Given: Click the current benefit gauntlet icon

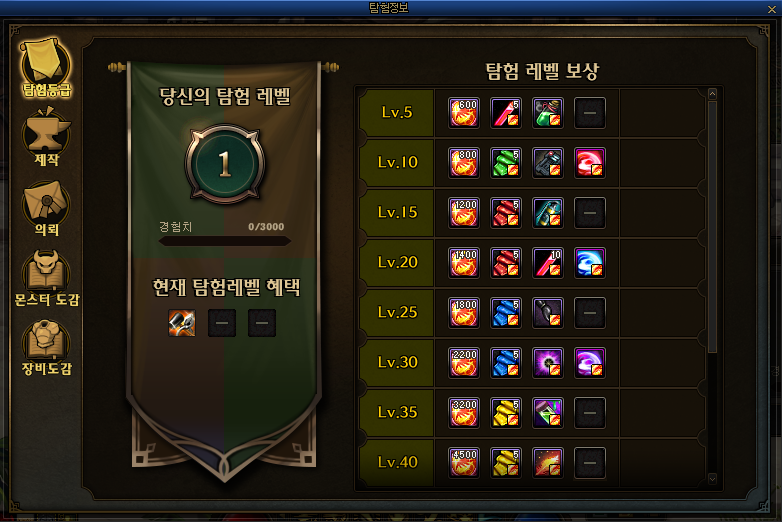Looking at the screenshot, I should coord(182,323).
